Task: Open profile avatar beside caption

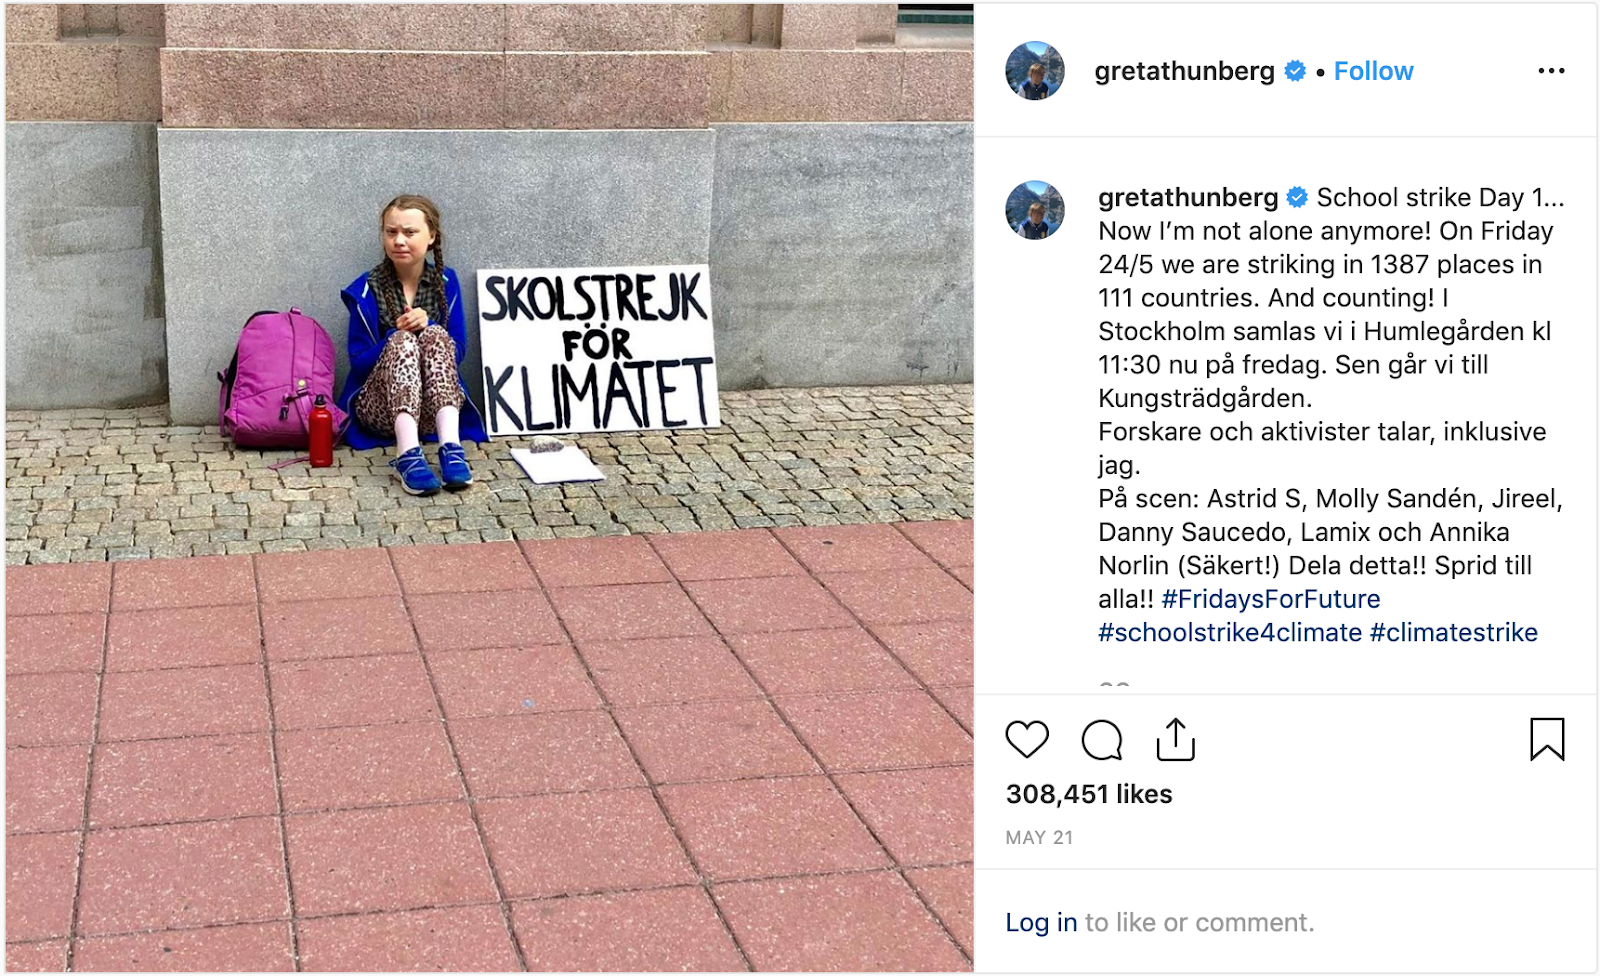Action: (1035, 210)
